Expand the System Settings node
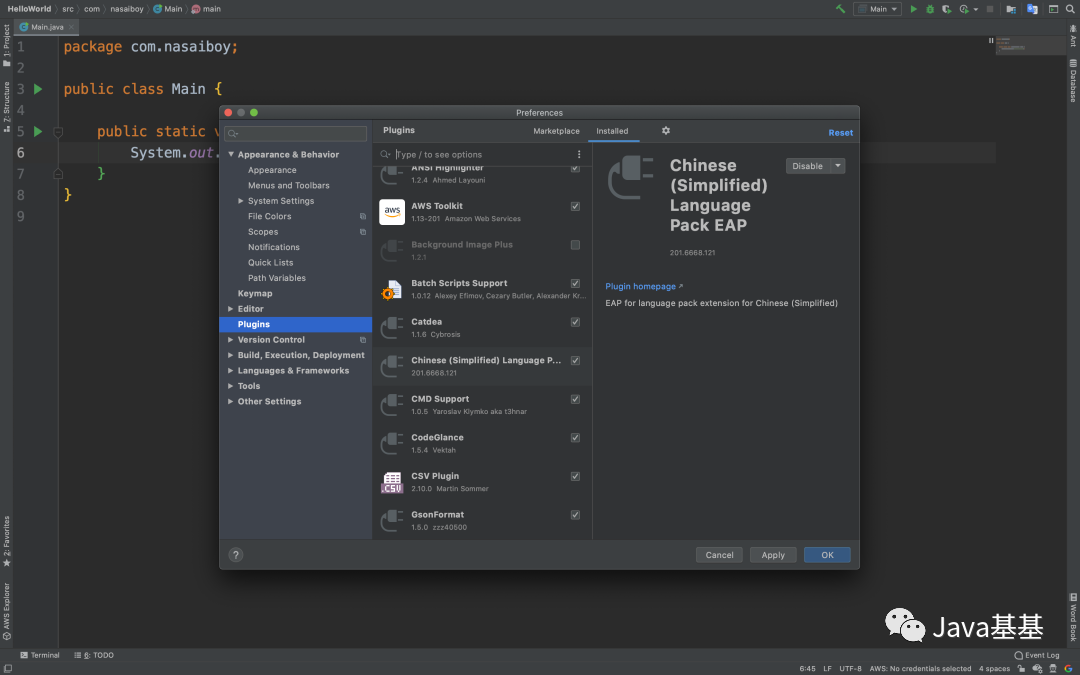 click(241, 201)
